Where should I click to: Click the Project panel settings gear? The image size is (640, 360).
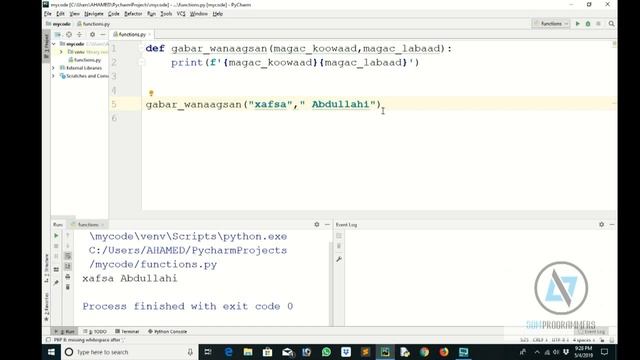pos(92,35)
